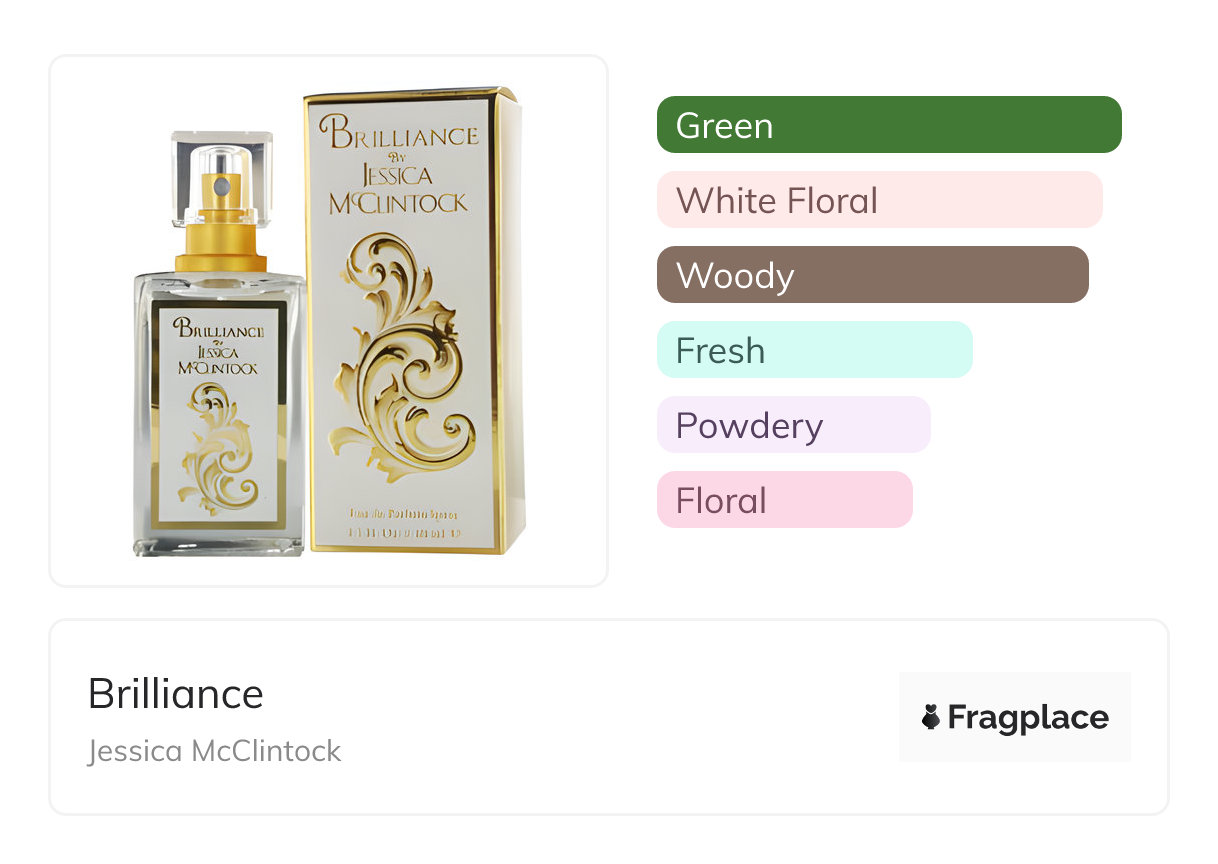This screenshot has width=1218, height=864.
Task: Open the Brilliance perfume title
Action: coord(176,694)
